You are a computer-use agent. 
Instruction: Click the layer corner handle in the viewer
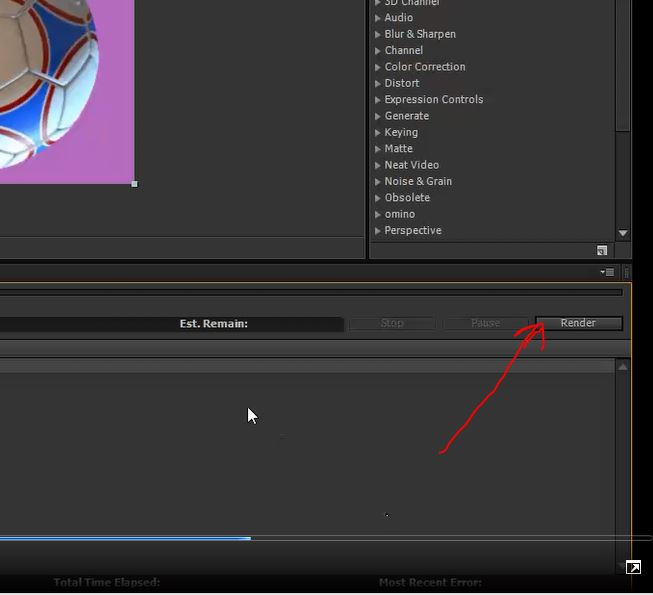[x=134, y=184]
